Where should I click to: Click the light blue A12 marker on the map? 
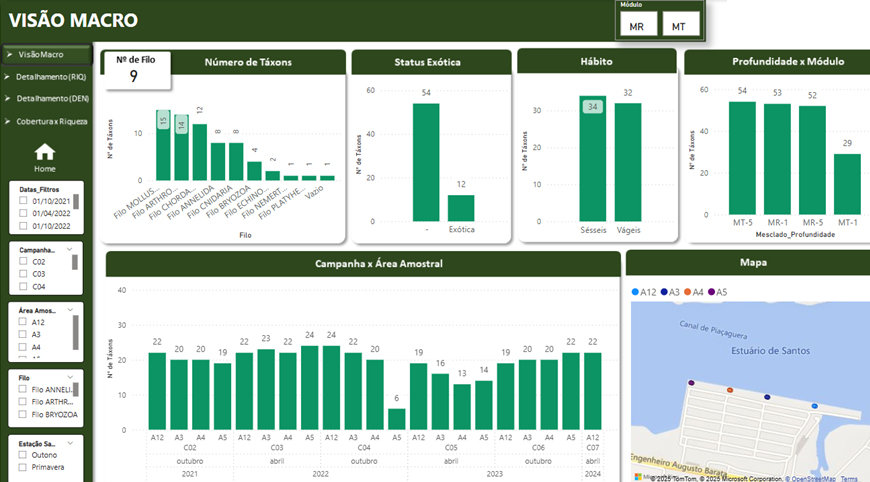[815, 406]
